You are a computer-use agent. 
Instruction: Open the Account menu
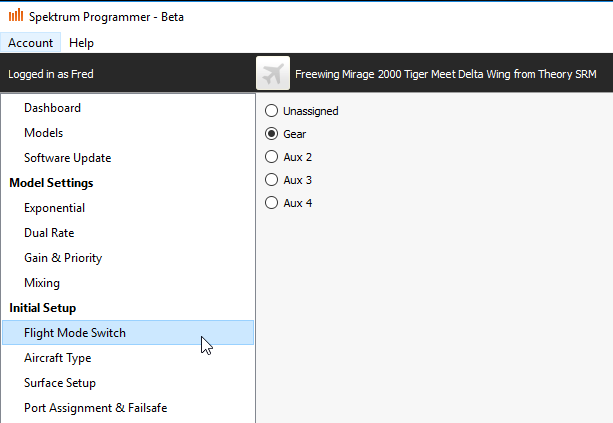(30, 43)
